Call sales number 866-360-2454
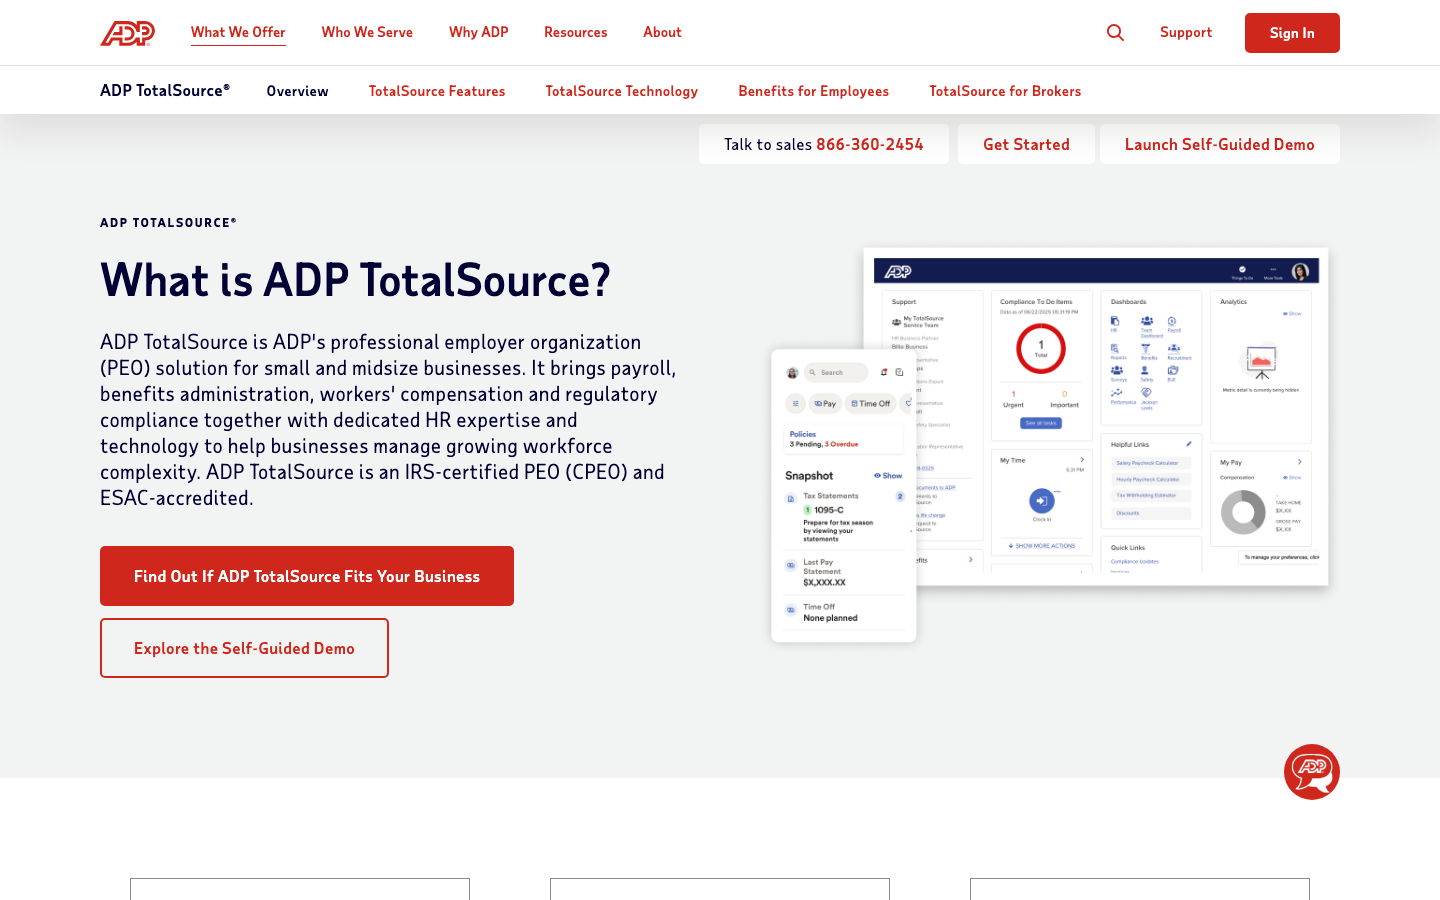The height and width of the screenshot is (900, 1440). point(870,144)
